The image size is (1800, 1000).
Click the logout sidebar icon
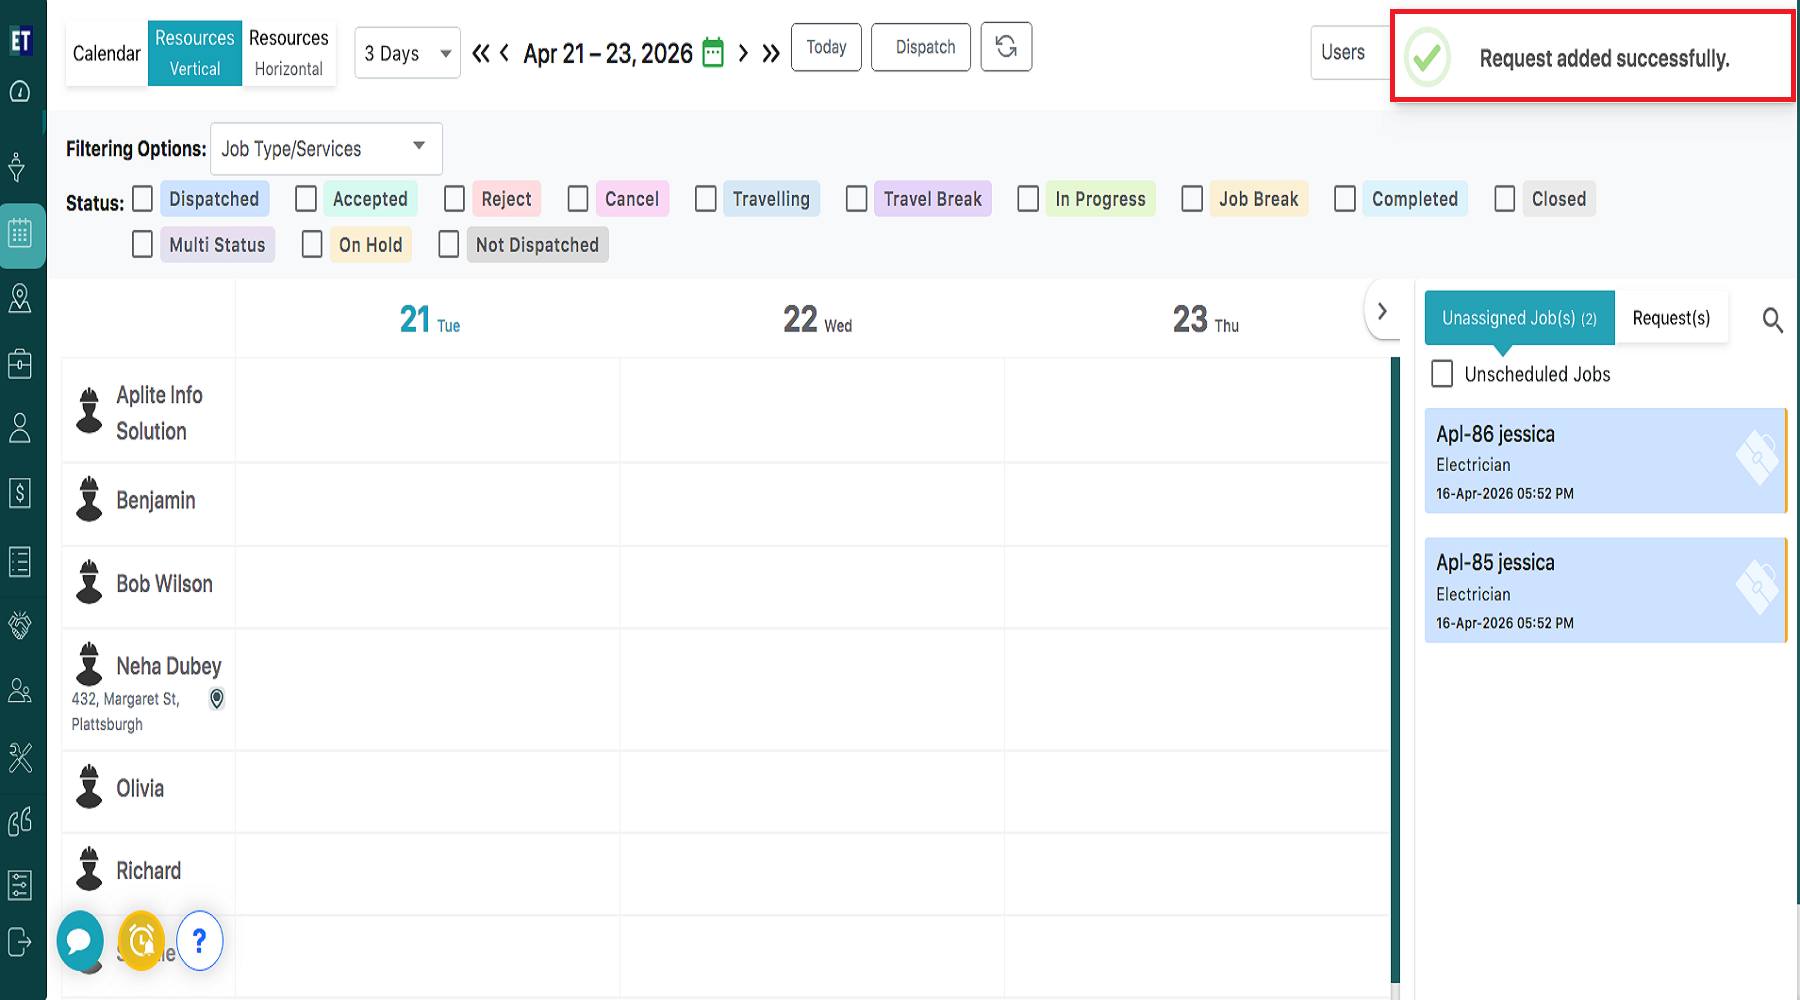click(20, 942)
